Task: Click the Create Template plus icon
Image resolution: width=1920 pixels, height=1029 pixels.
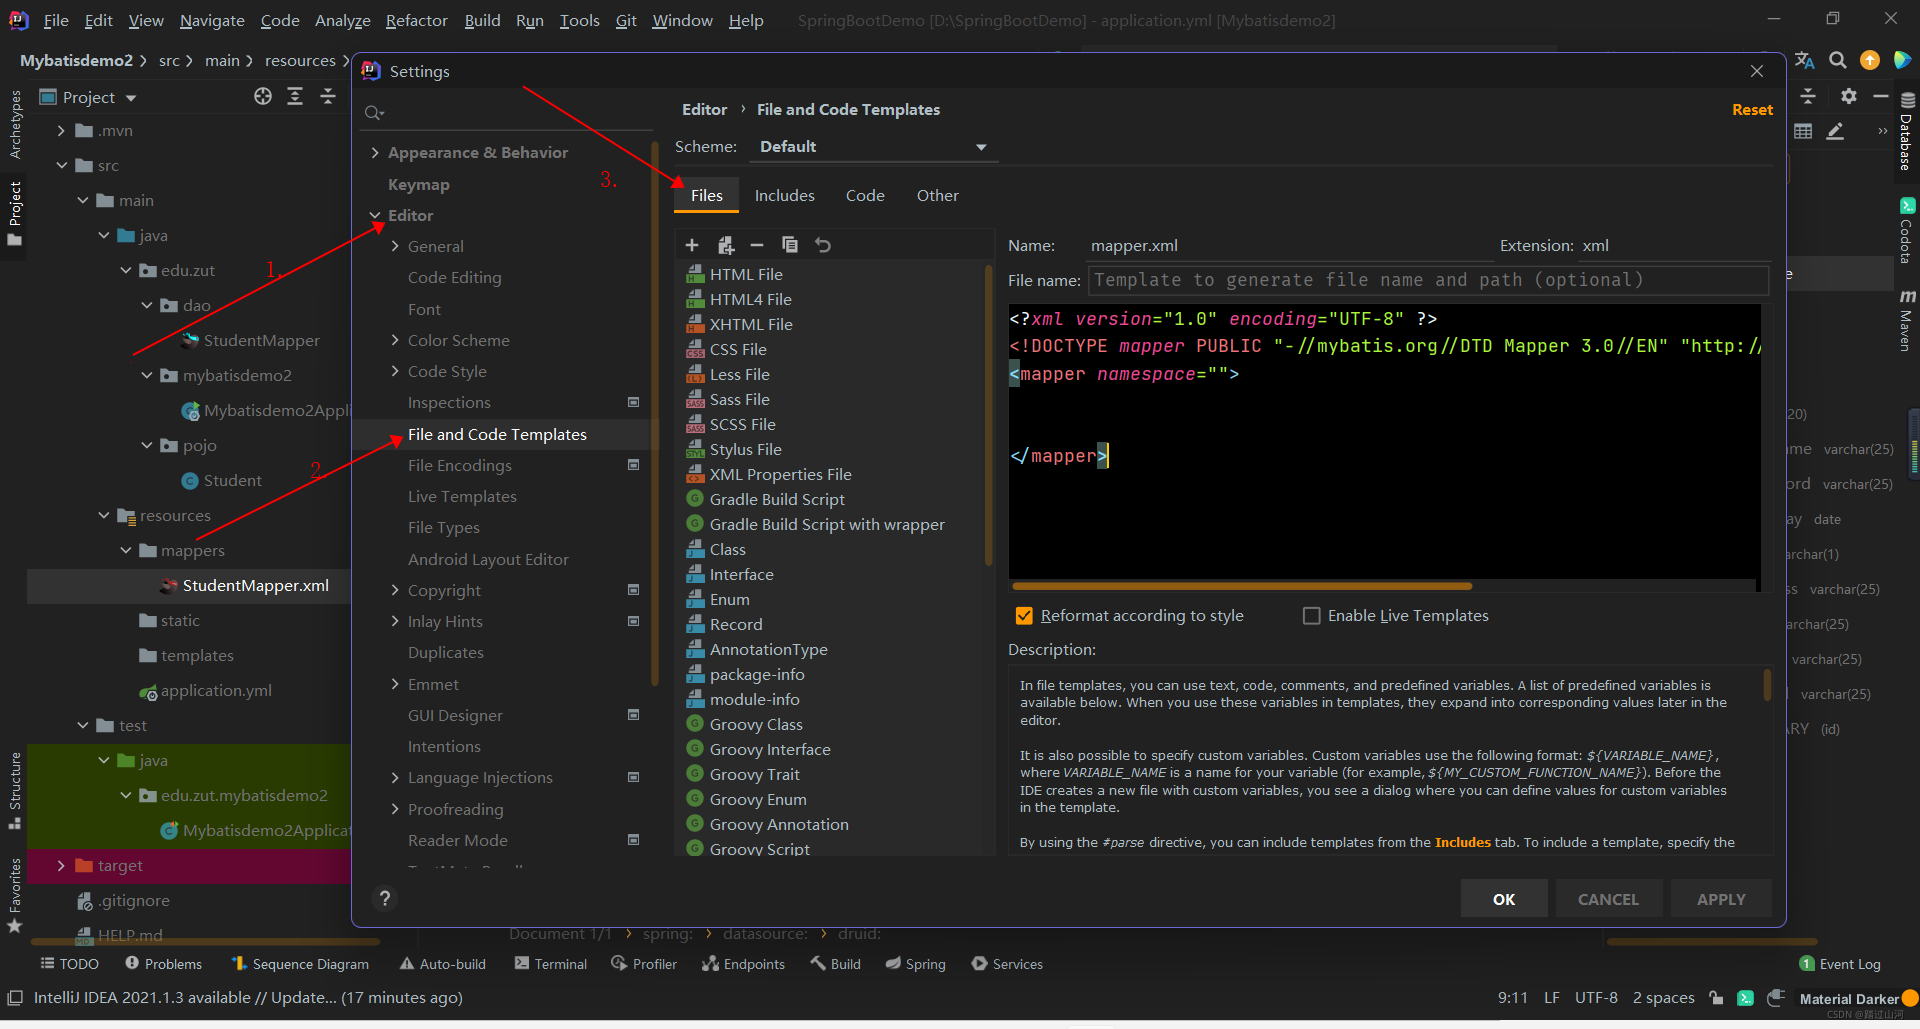Action: point(692,245)
